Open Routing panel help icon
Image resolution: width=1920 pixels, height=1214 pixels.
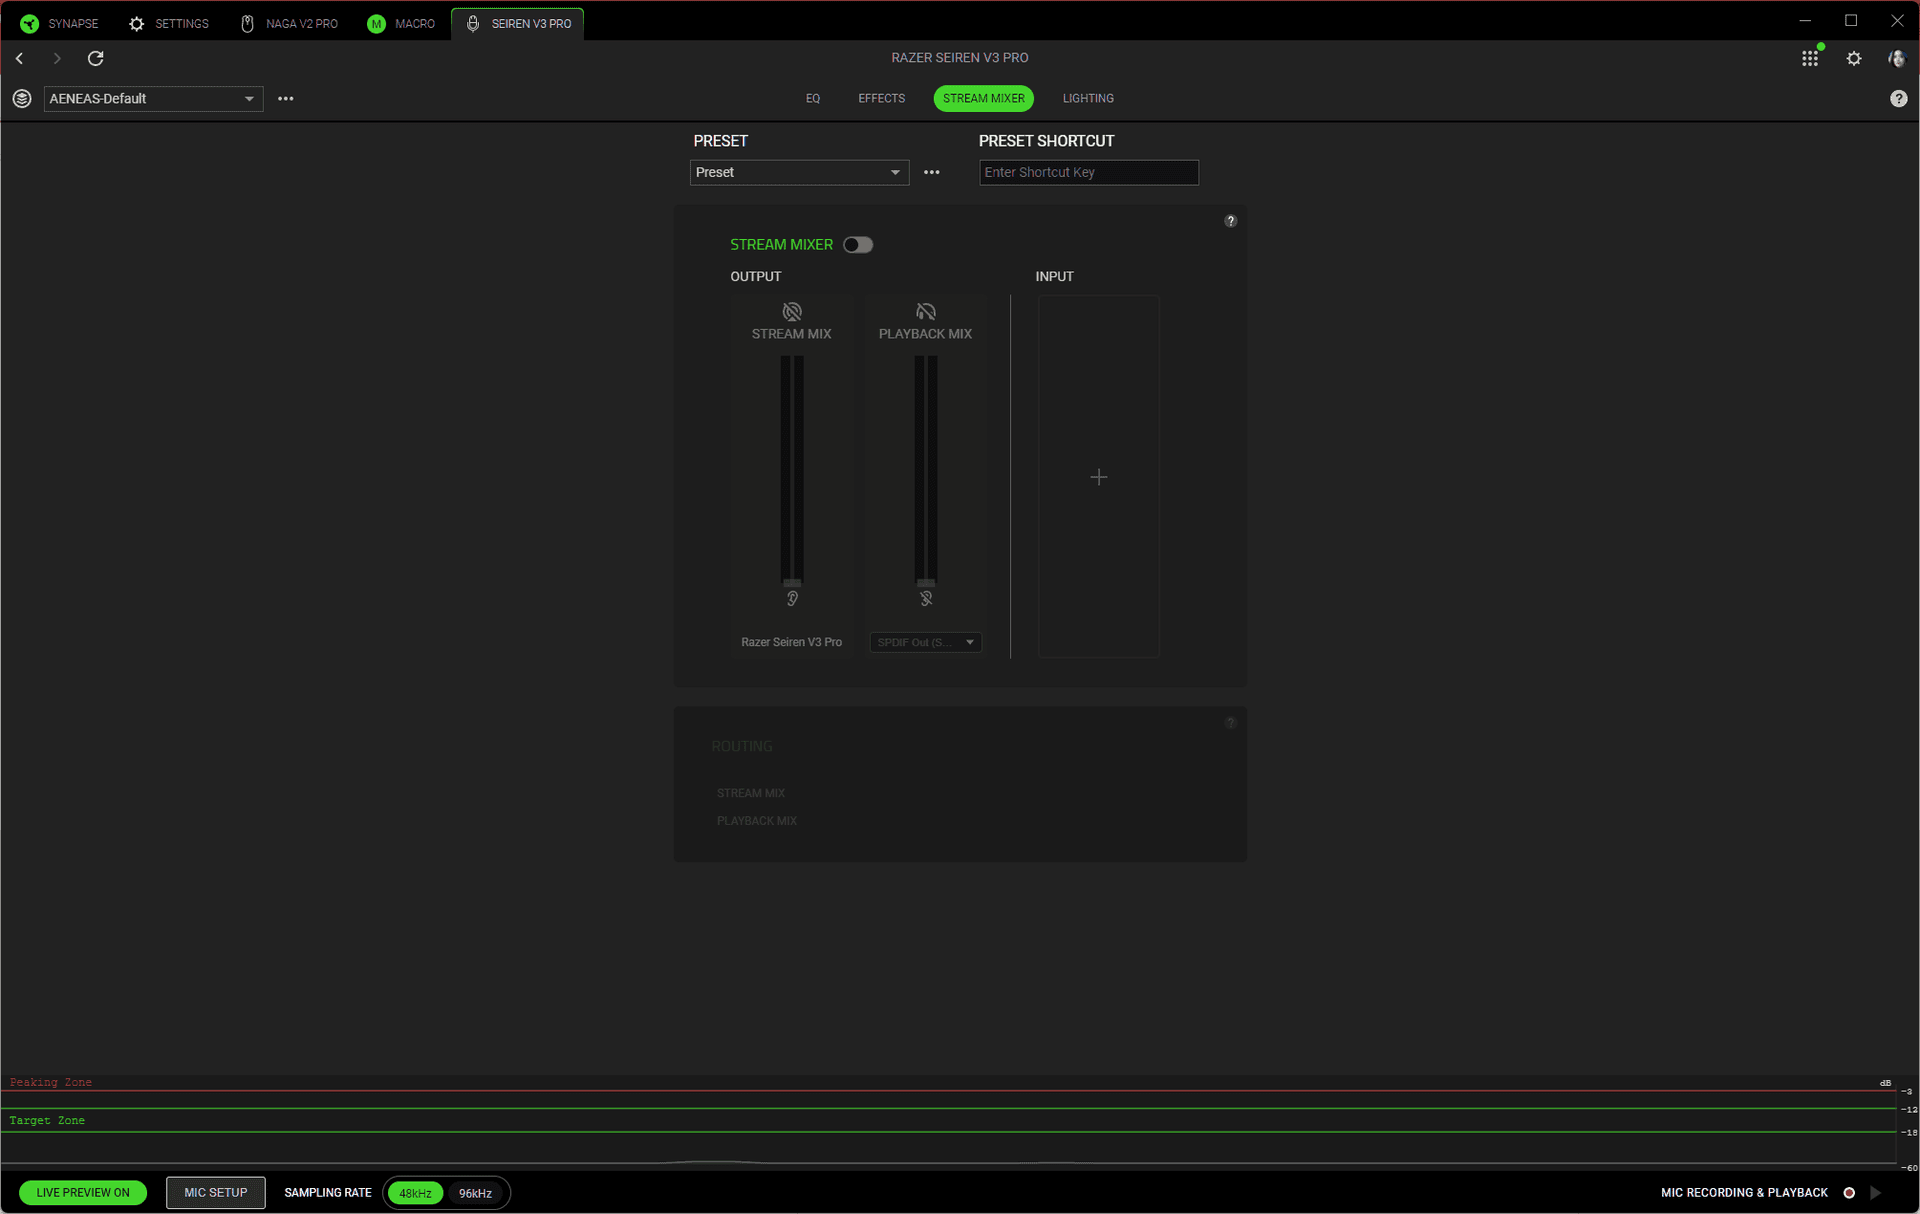coord(1231,723)
